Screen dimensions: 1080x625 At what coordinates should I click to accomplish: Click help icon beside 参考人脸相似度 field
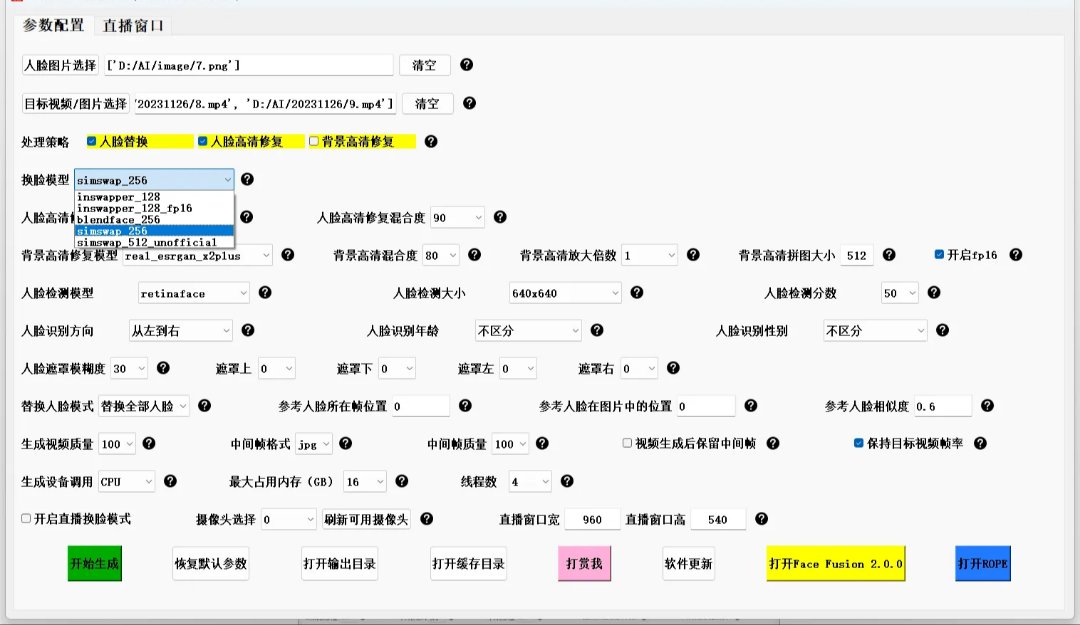(x=987, y=405)
